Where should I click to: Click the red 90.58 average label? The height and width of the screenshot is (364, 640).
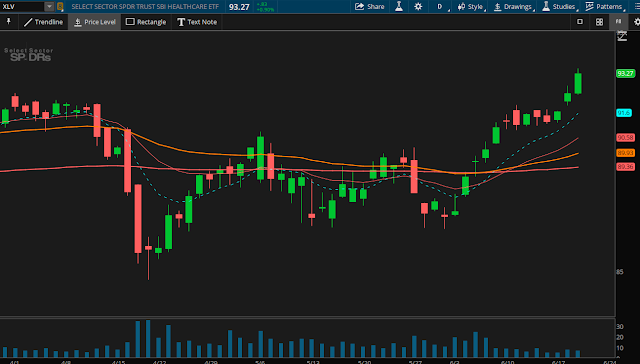(625, 138)
